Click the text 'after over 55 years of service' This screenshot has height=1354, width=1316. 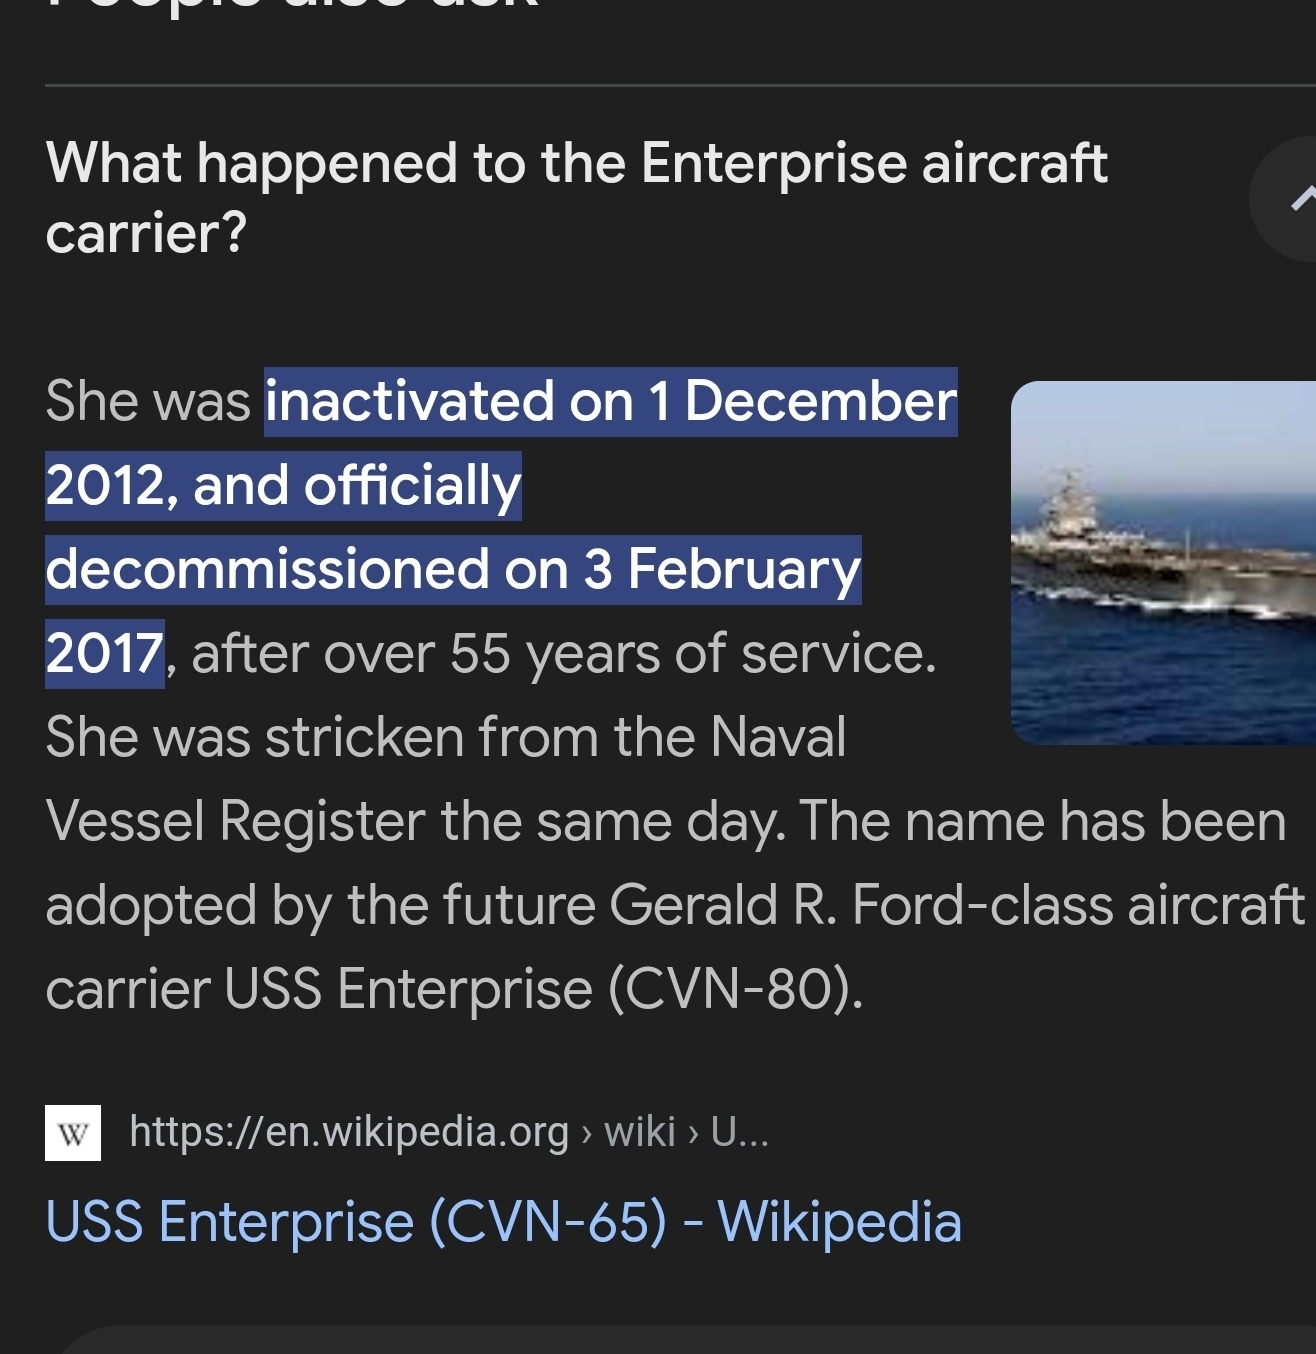562,654
